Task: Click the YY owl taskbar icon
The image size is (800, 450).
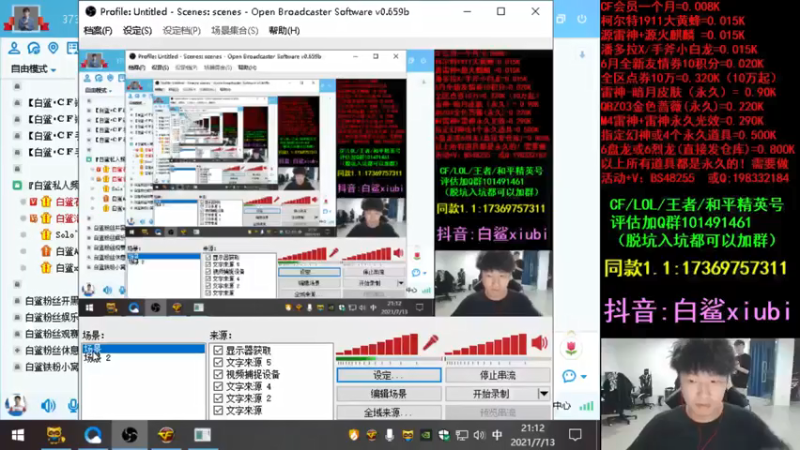Action: [56, 435]
